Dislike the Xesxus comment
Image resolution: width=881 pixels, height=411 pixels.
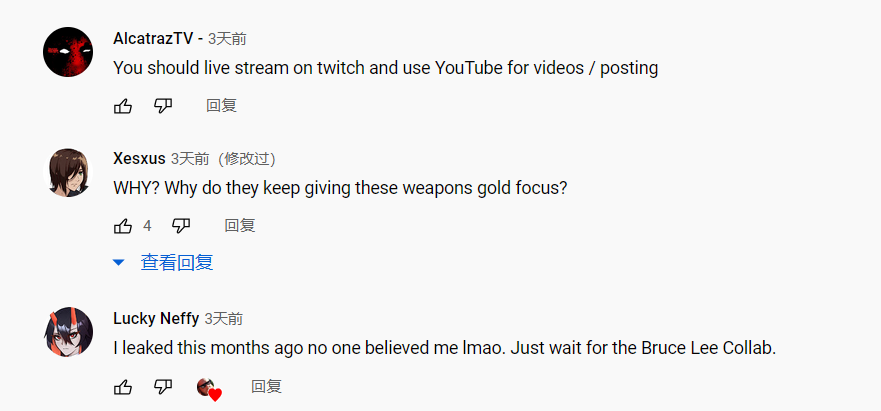point(181,226)
